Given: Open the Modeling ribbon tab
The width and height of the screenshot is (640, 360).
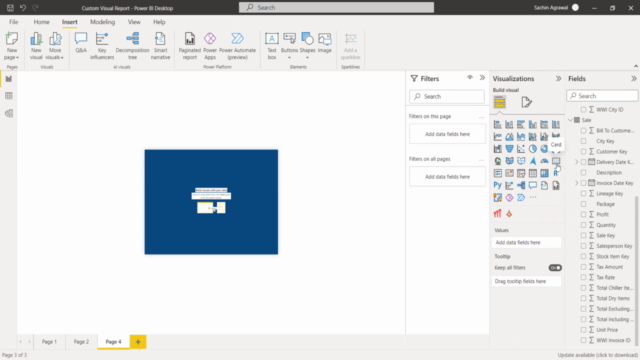Looking at the screenshot, I should [x=102, y=22].
